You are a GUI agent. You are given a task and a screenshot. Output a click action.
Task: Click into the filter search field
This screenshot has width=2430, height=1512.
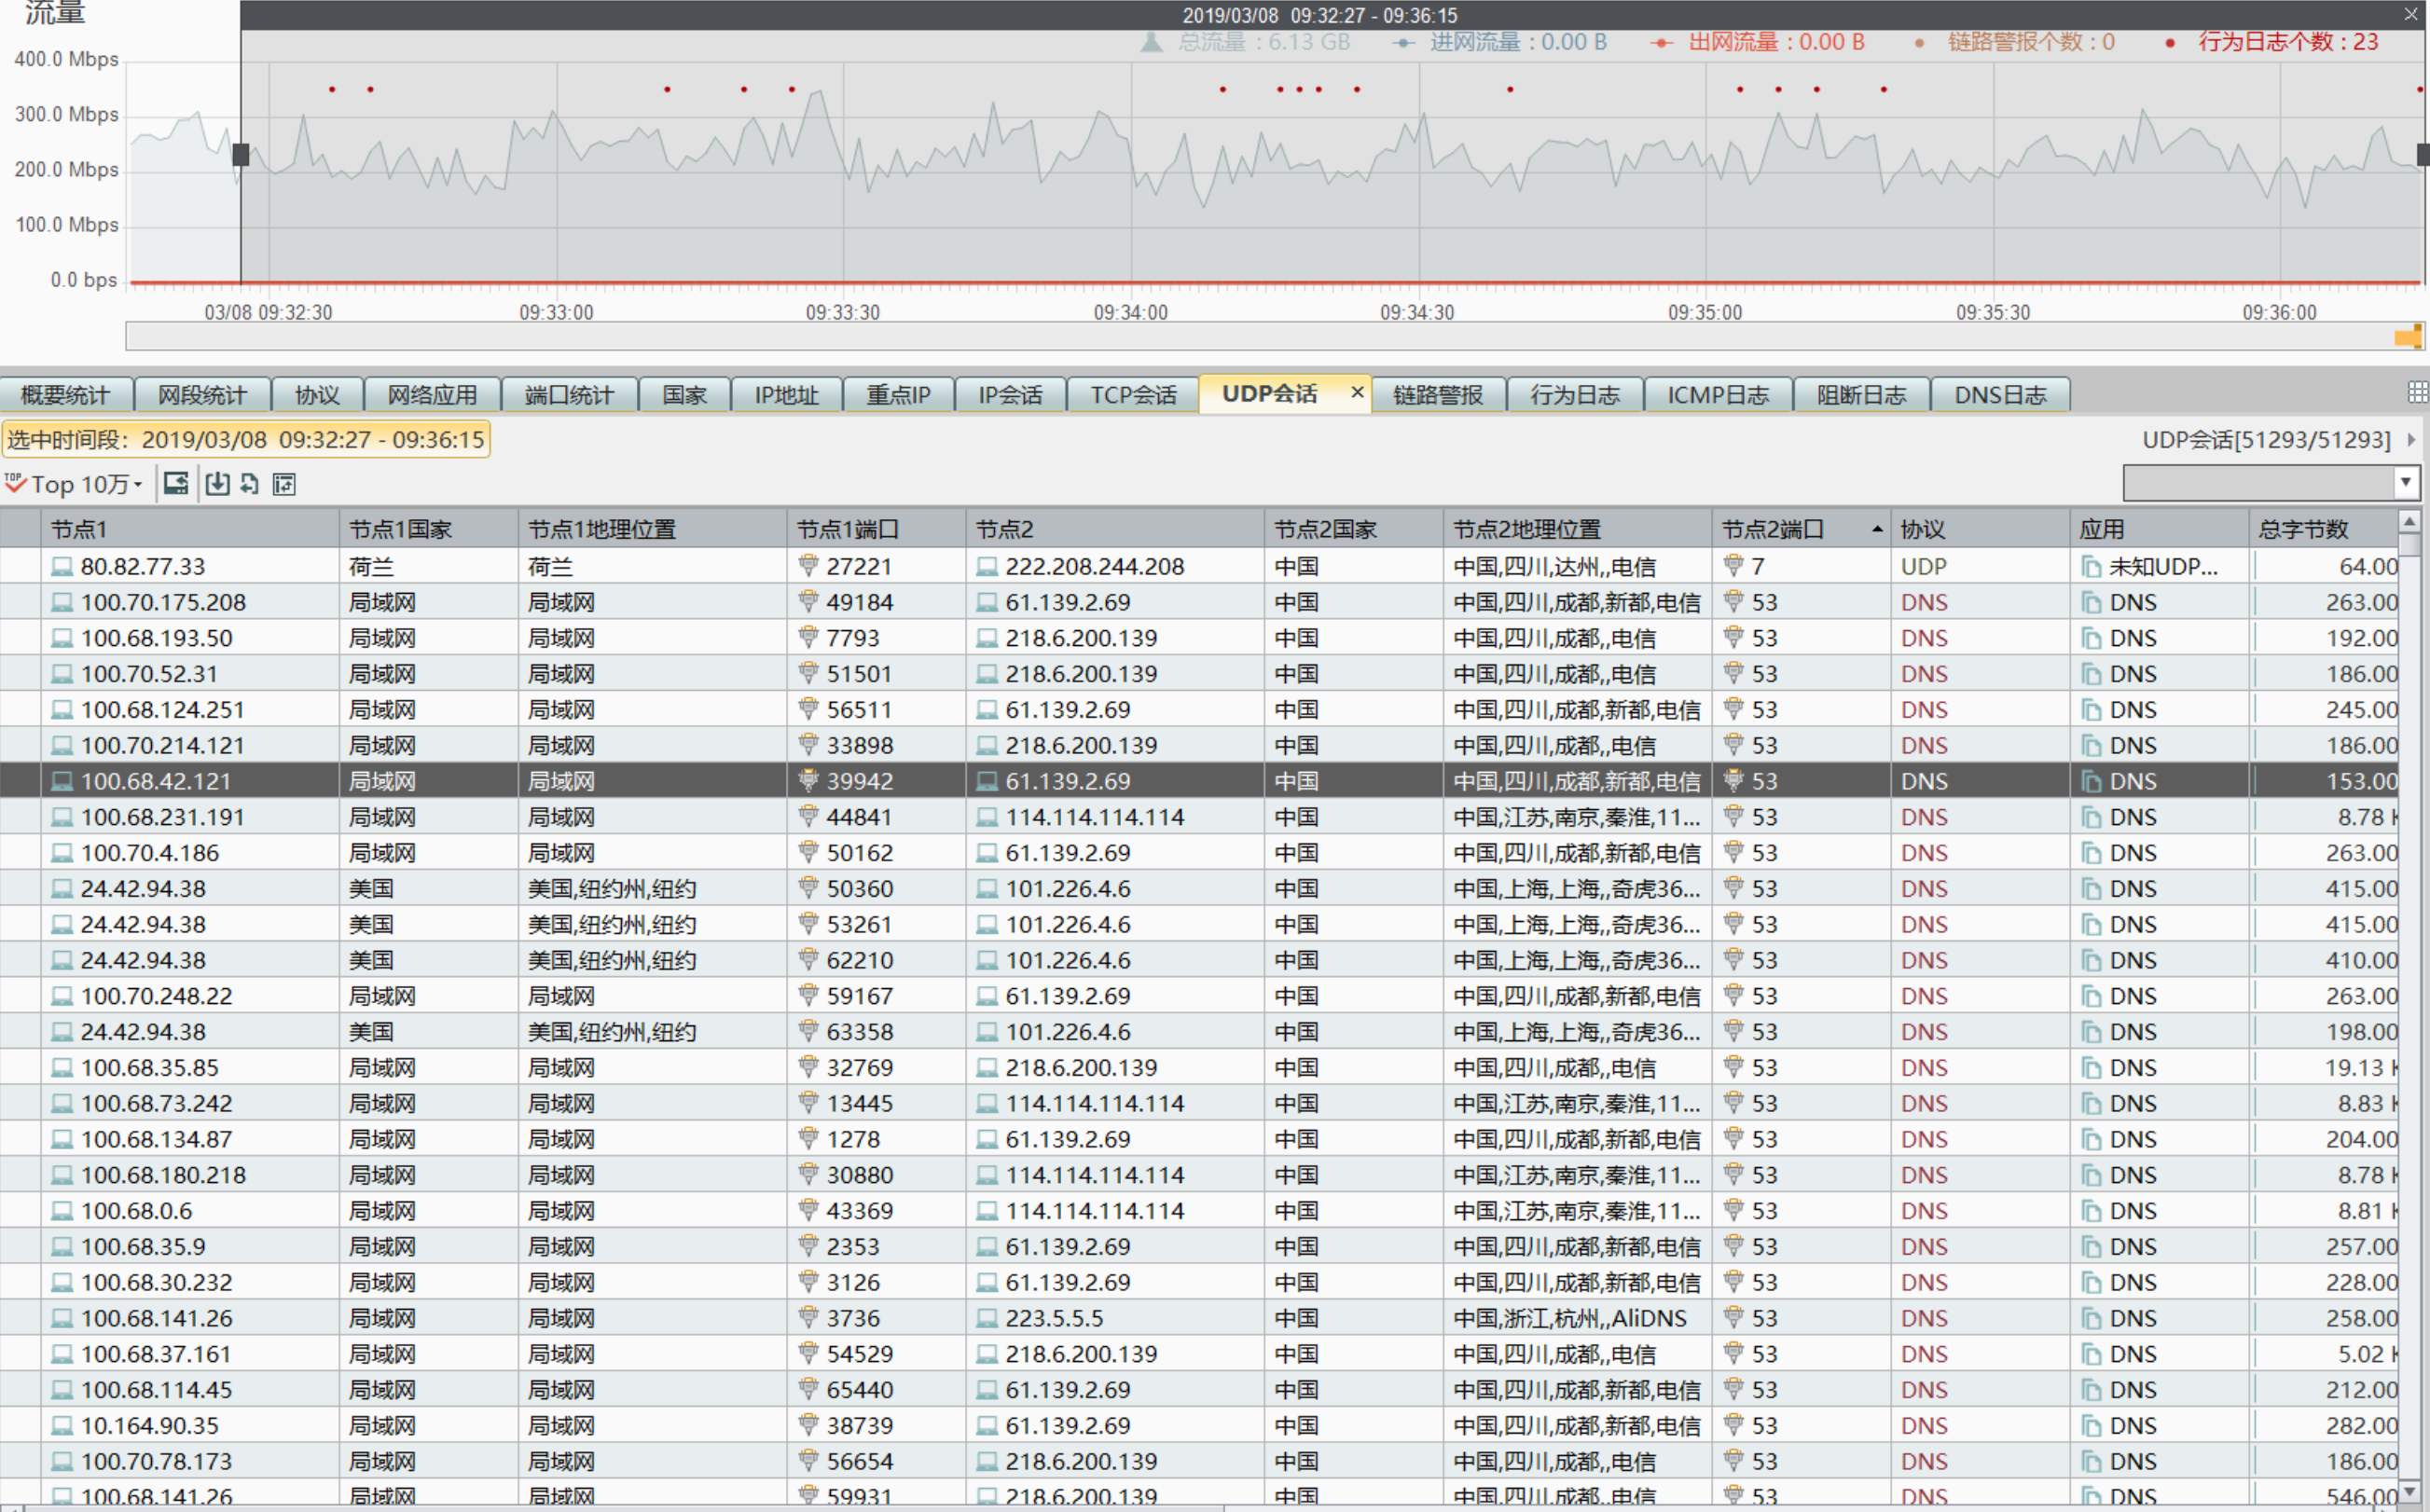pos(2259,483)
